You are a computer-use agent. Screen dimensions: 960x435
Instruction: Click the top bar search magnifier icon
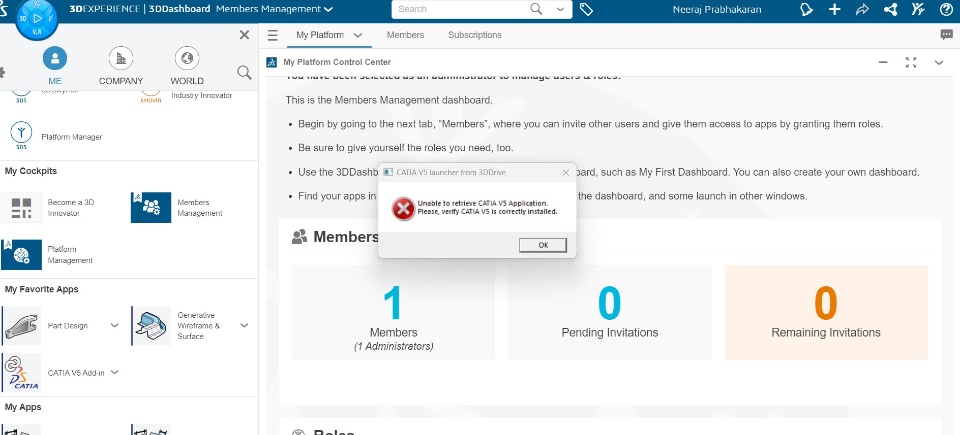(536, 9)
